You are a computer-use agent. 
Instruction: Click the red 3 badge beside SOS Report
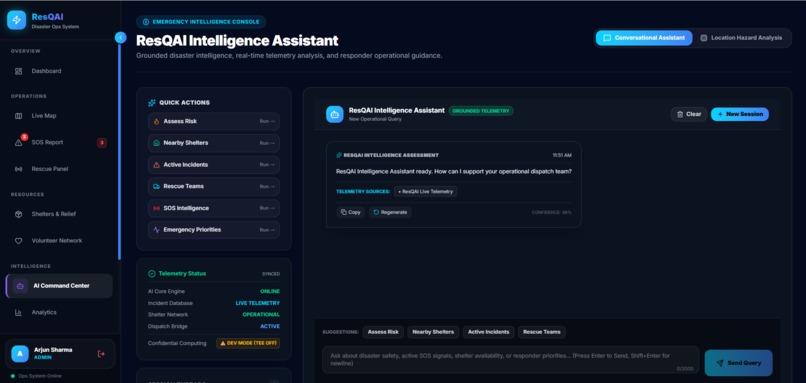click(102, 142)
